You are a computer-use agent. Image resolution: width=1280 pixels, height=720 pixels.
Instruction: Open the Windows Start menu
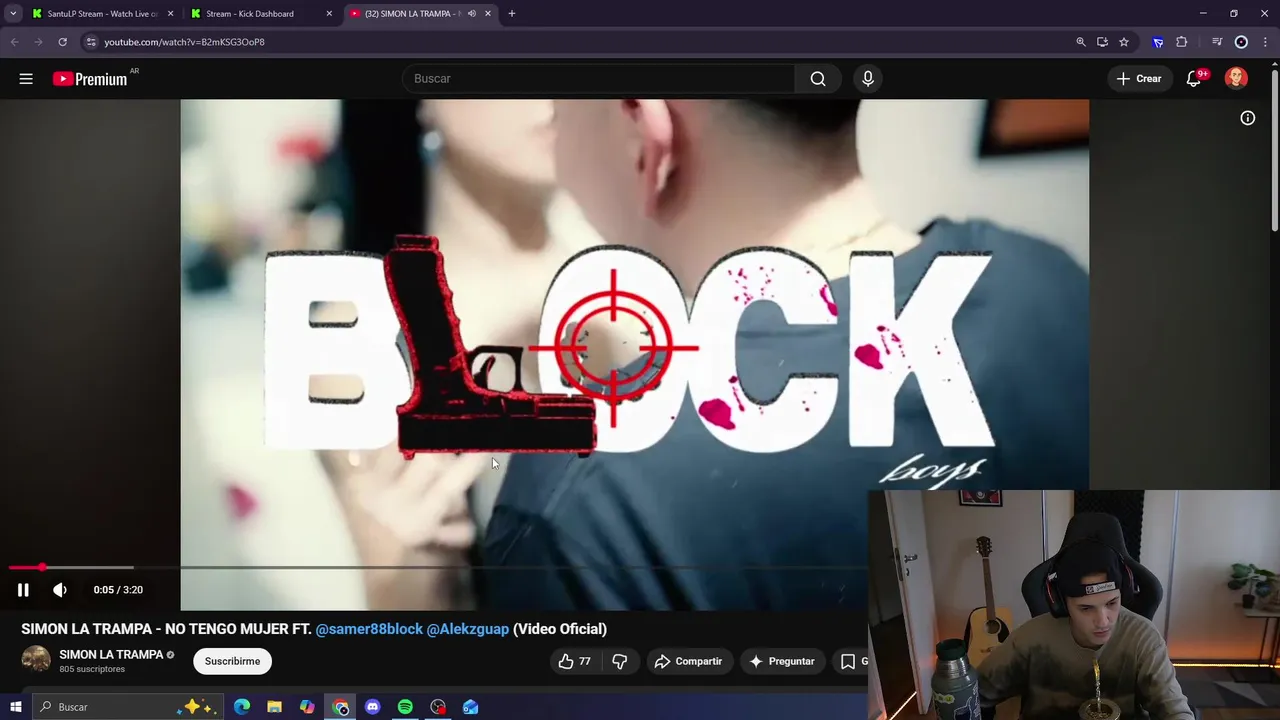coord(15,707)
